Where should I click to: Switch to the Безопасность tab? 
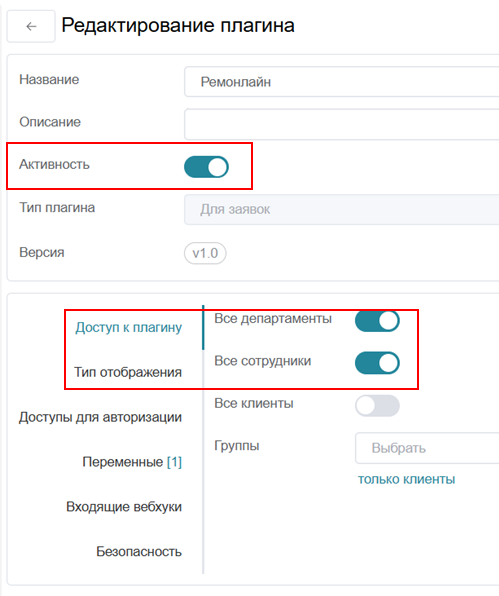point(139,551)
